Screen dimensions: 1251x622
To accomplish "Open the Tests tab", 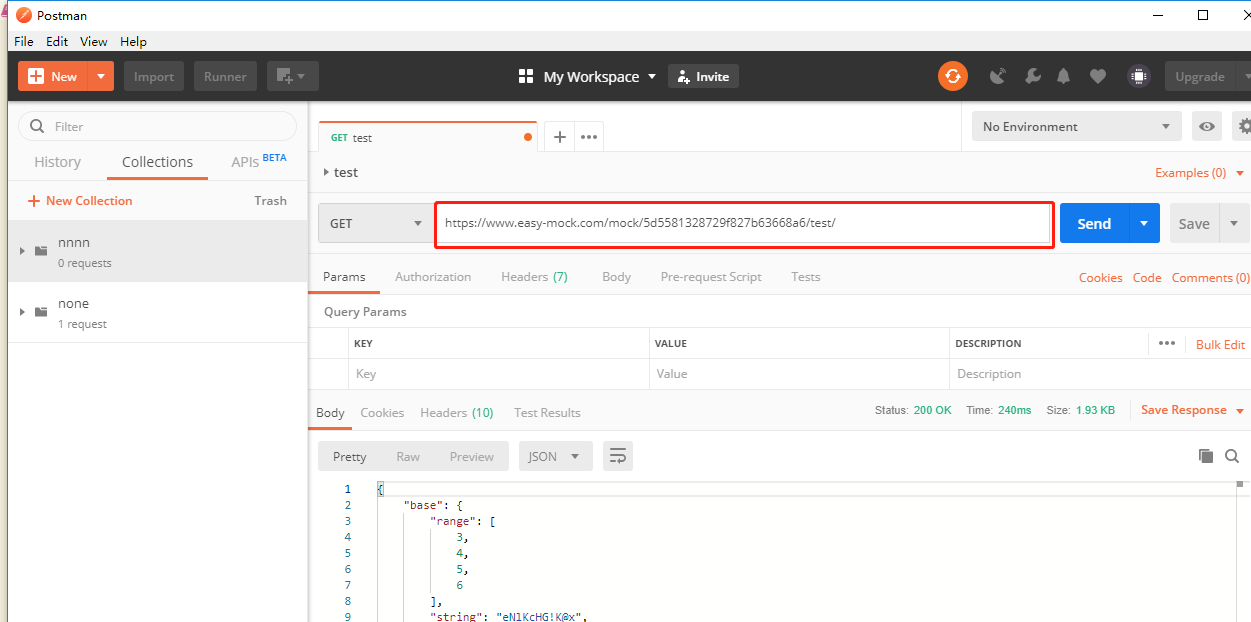I will [805, 277].
